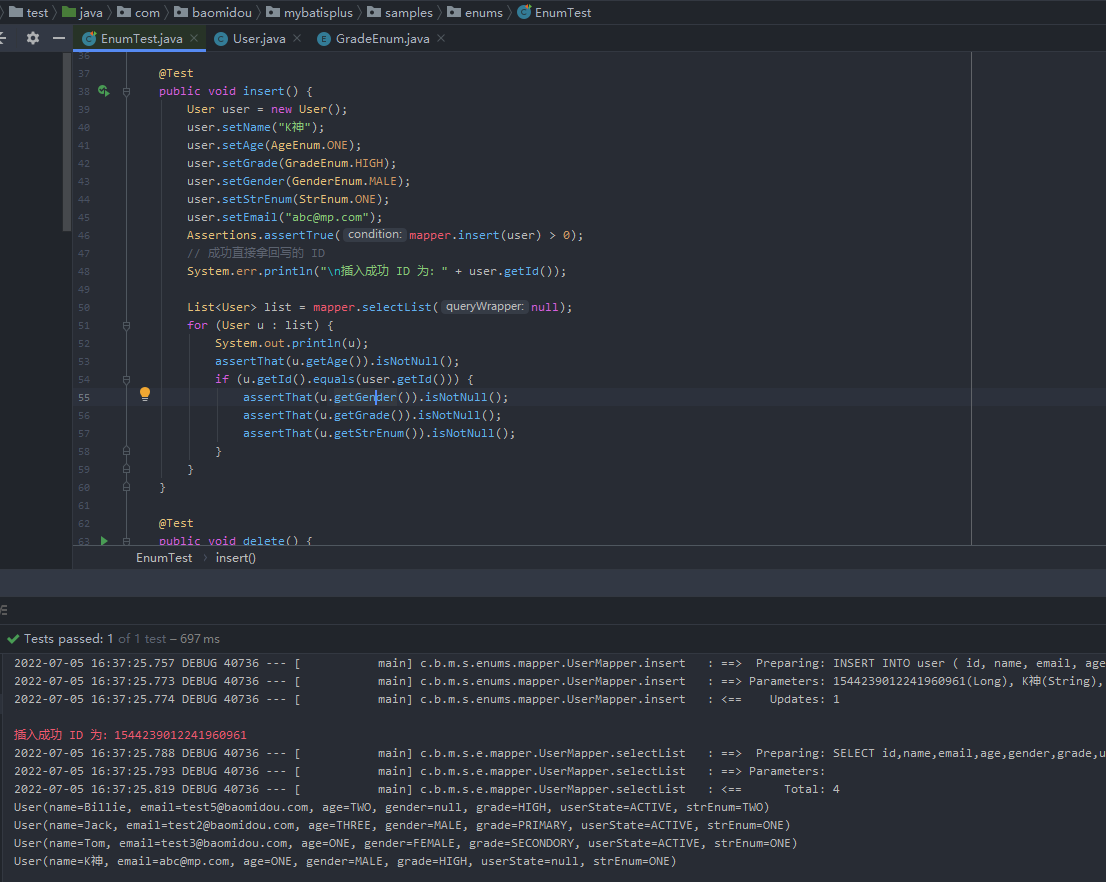The width and height of the screenshot is (1106, 882).
Task: Switch to the User.java tab
Action: [258, 39]
